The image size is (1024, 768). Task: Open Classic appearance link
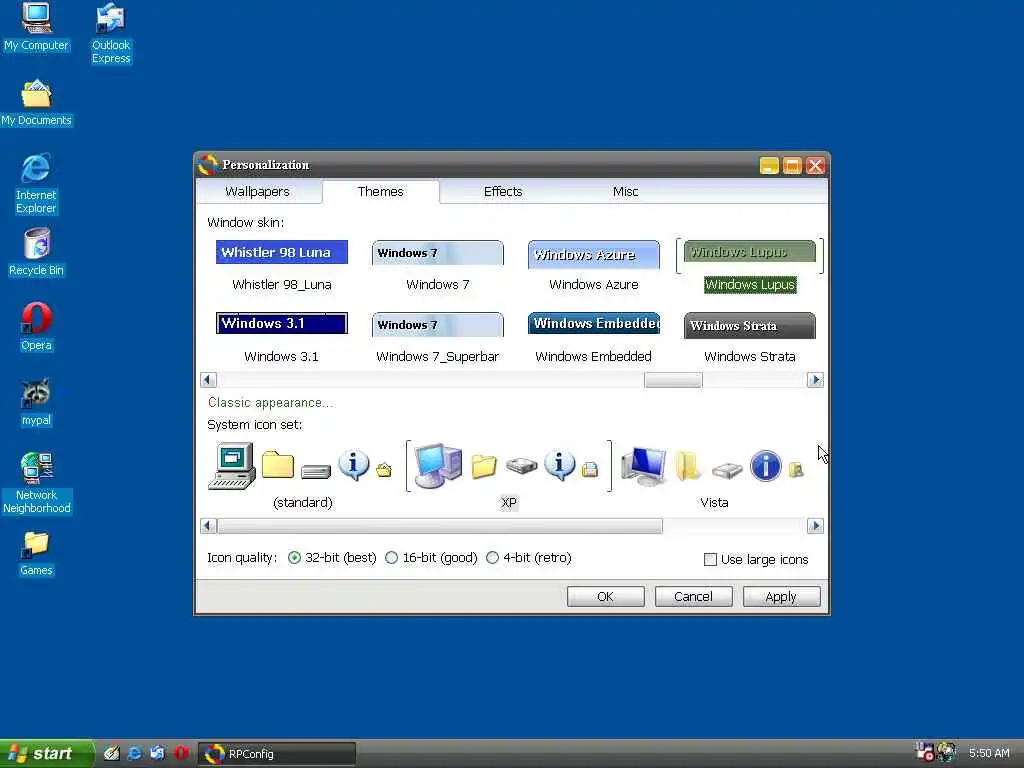point(270,402)
